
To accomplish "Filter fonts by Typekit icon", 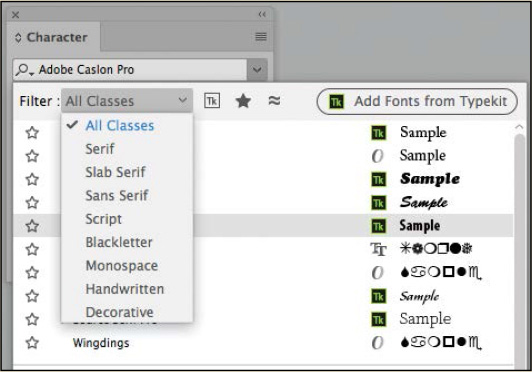I will coord(212,101).
